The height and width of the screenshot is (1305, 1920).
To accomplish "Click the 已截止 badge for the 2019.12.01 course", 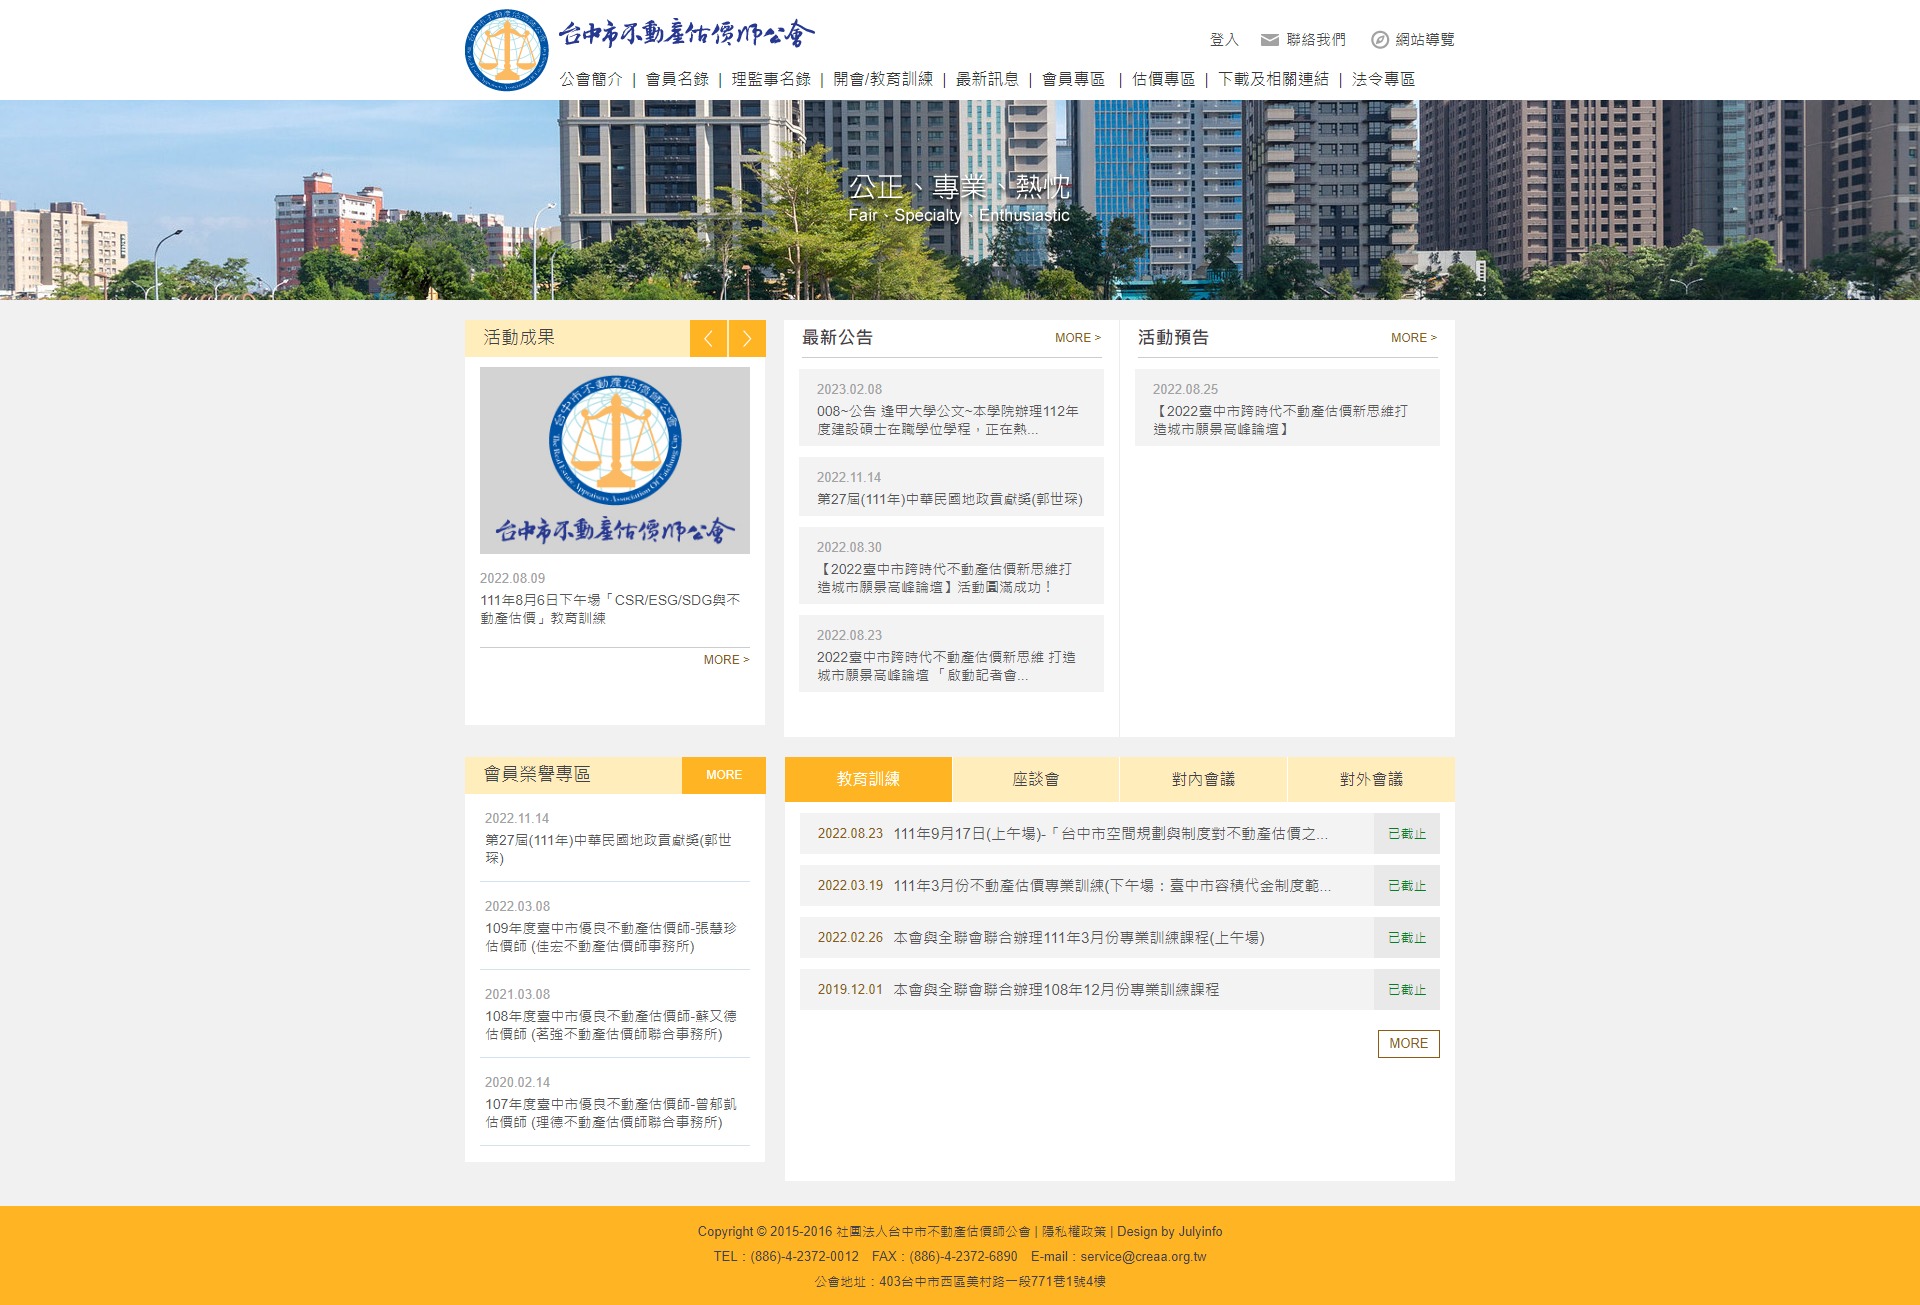I will pyautogui.click(x=1406, y=990).
